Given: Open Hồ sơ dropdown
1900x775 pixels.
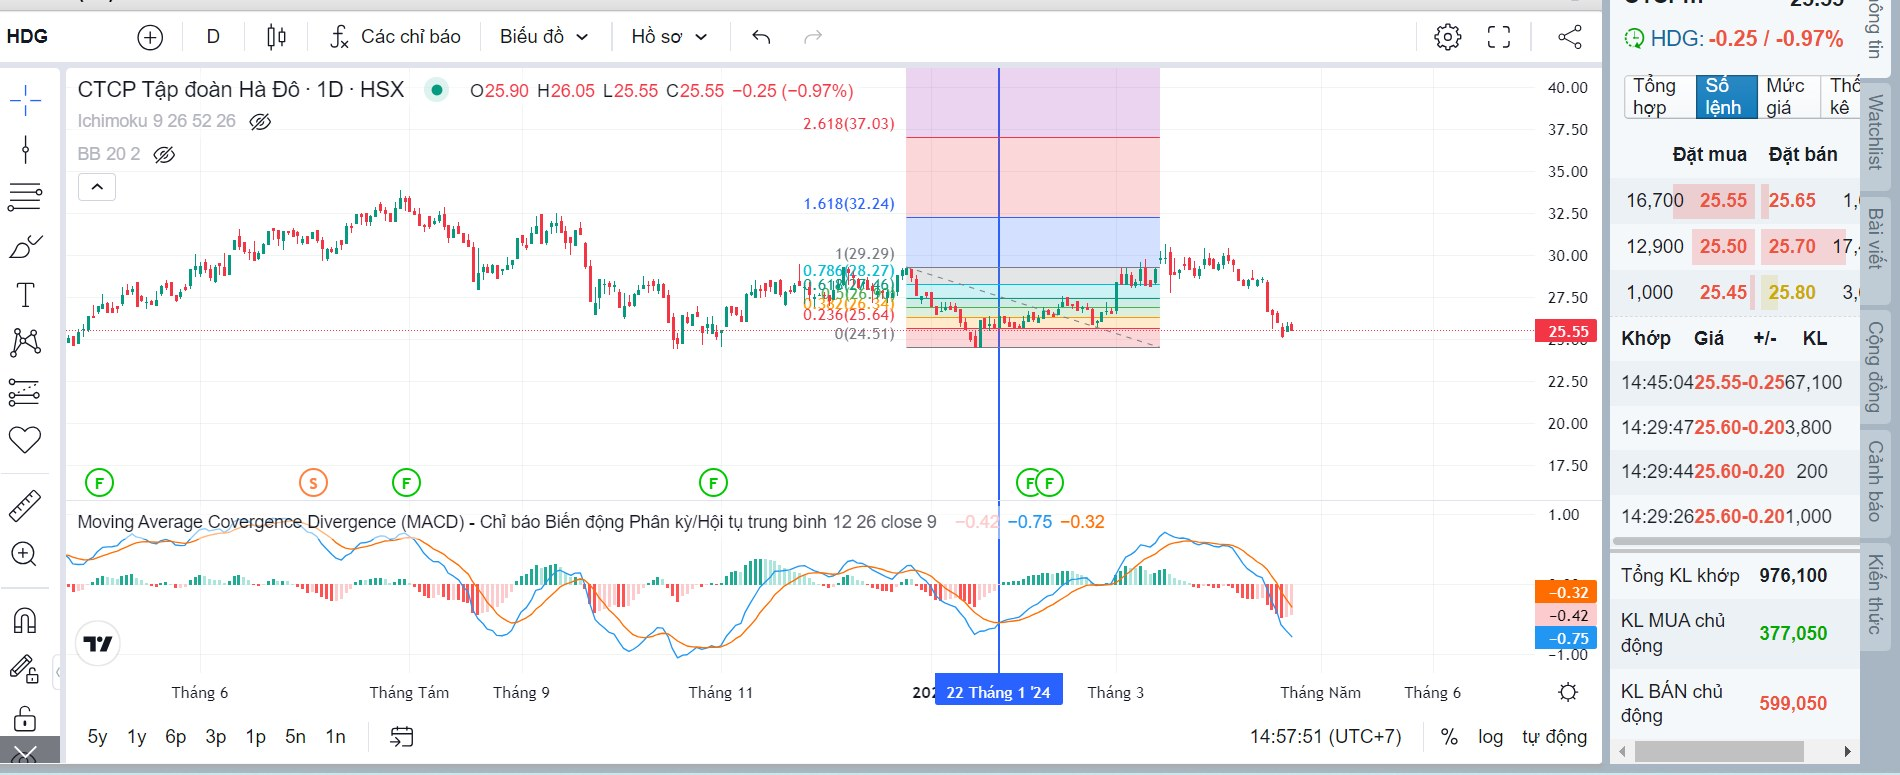Looking at the screenshot, I should 668,37.
